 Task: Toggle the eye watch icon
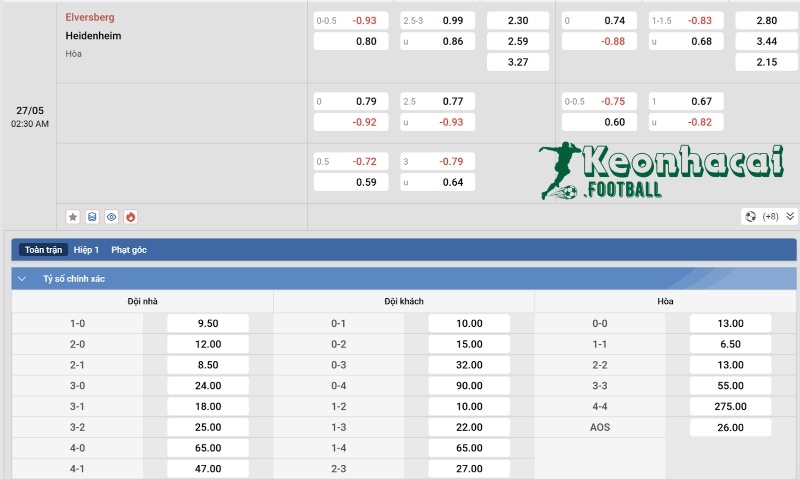(x=111, y=216)
